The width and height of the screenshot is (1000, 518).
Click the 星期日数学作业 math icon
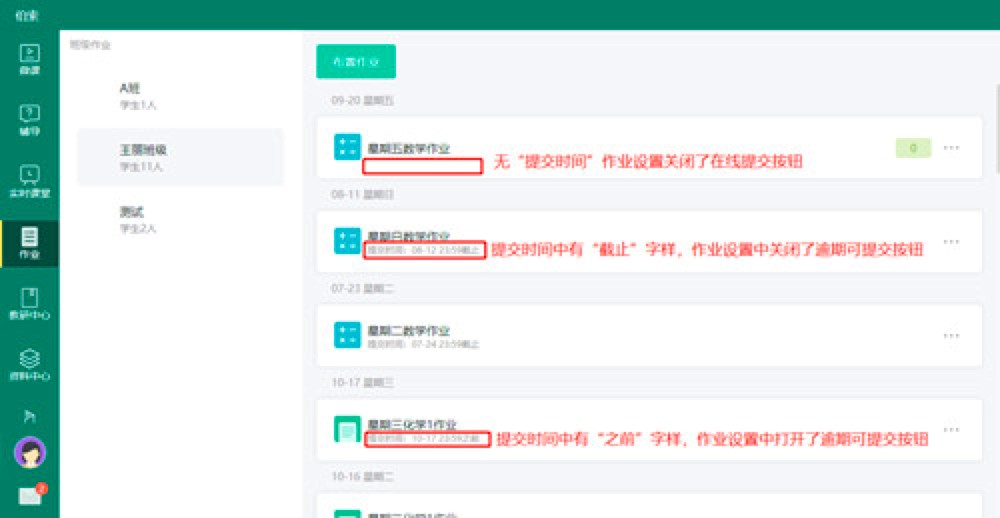coord(347,241)
